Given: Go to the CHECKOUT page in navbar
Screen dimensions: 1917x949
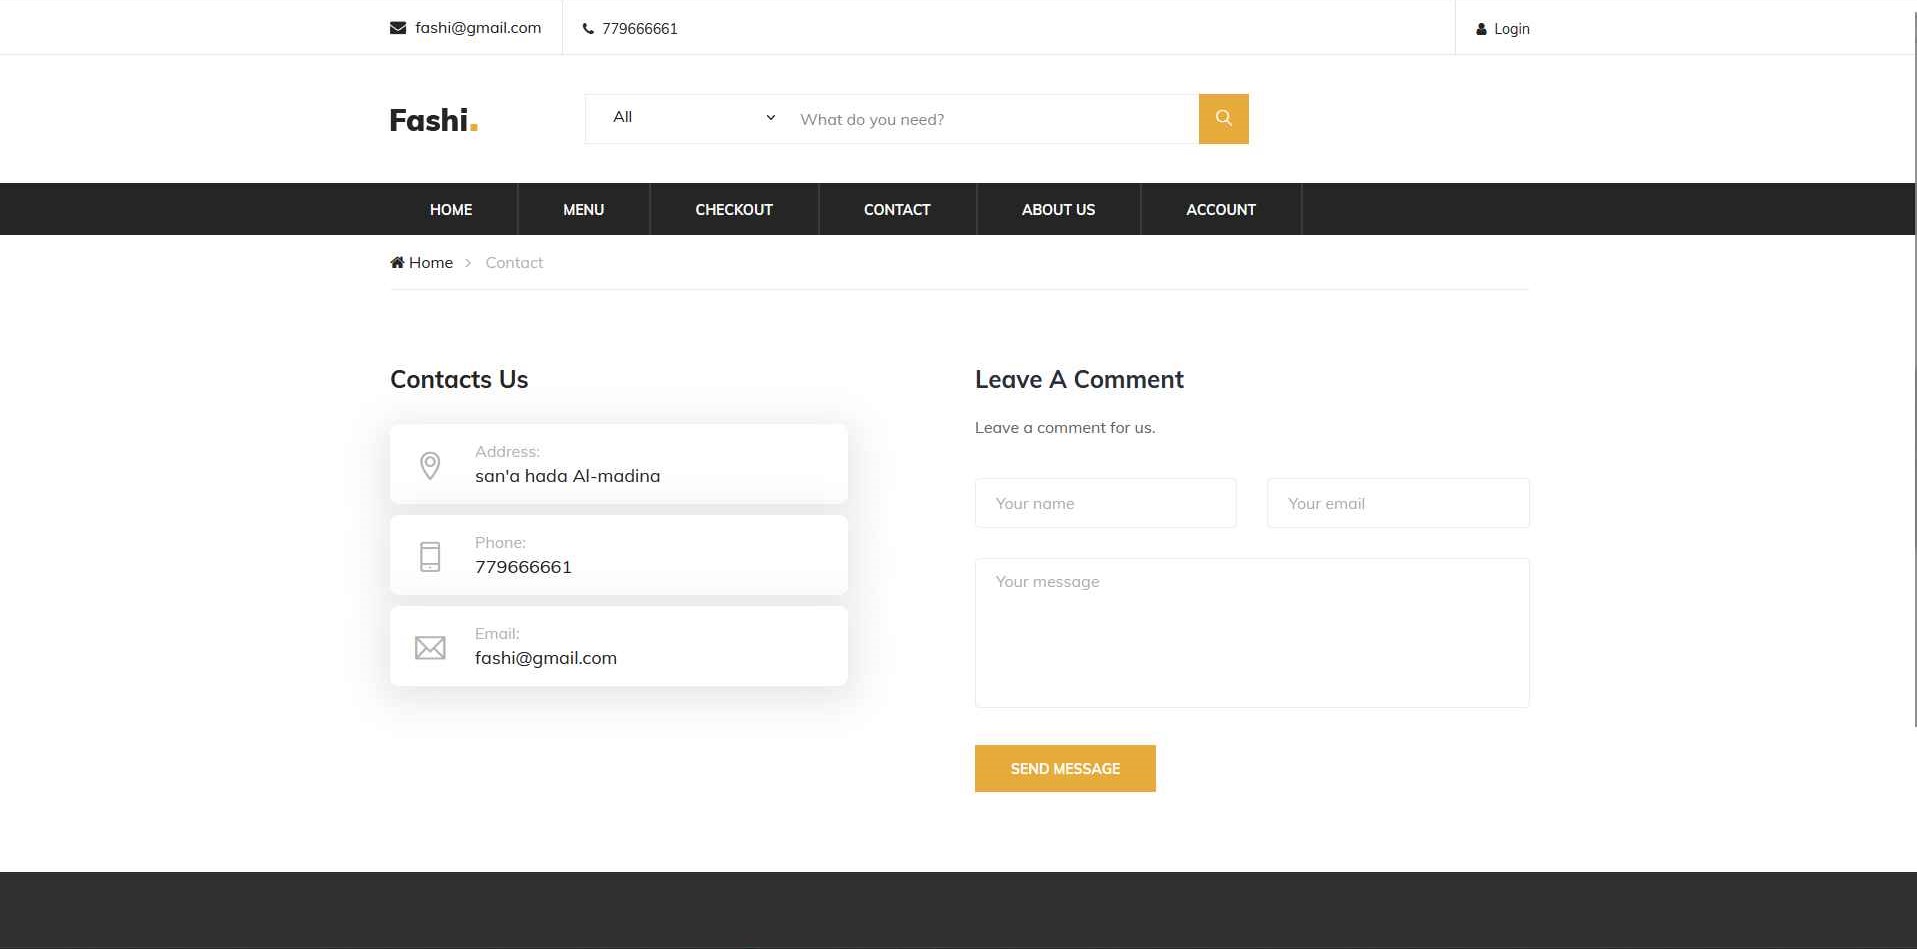Looking at the screenshot, I should coord(734,210).
